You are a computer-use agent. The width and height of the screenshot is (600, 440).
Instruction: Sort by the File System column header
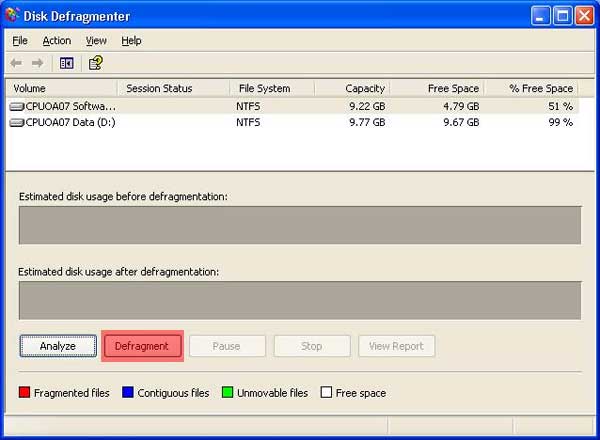tap(272, 88)
